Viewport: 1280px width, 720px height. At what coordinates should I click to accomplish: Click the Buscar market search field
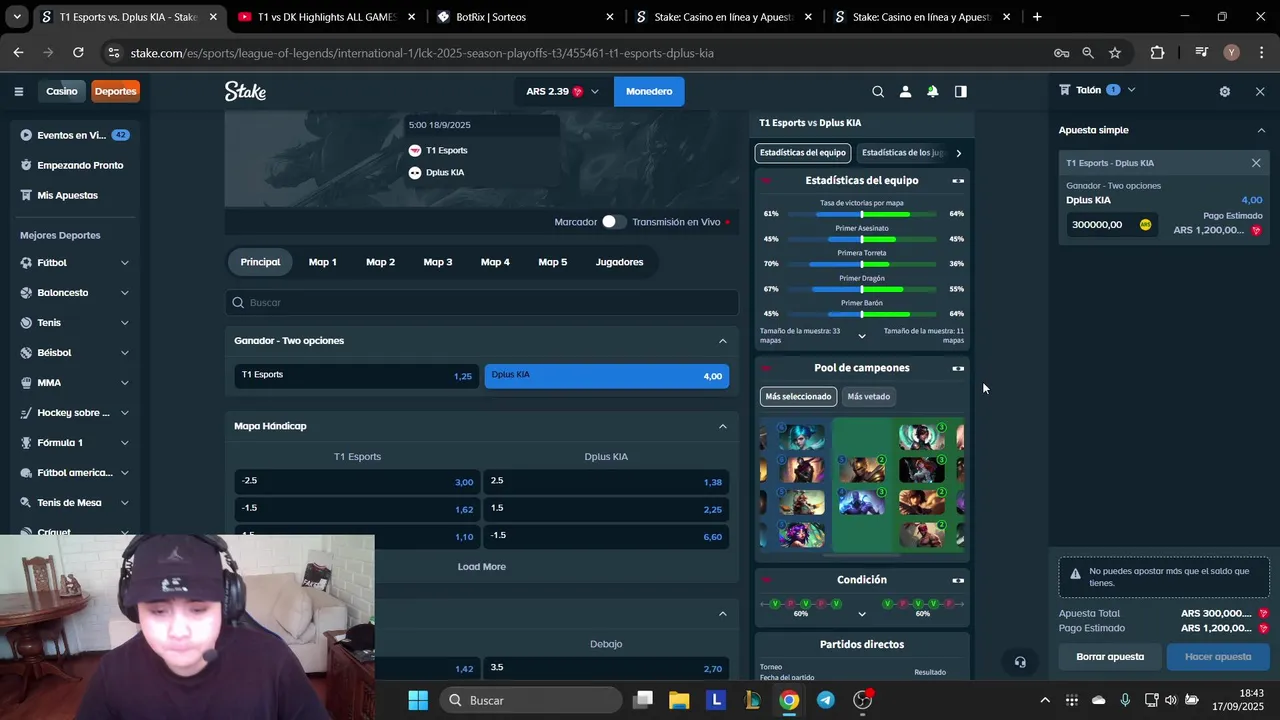coord(482,302)
